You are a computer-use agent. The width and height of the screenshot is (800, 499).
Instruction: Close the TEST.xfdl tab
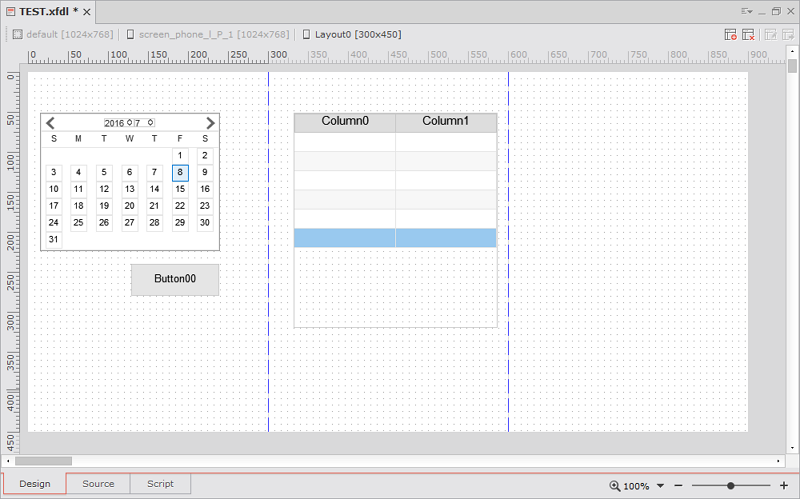(88, 11)
